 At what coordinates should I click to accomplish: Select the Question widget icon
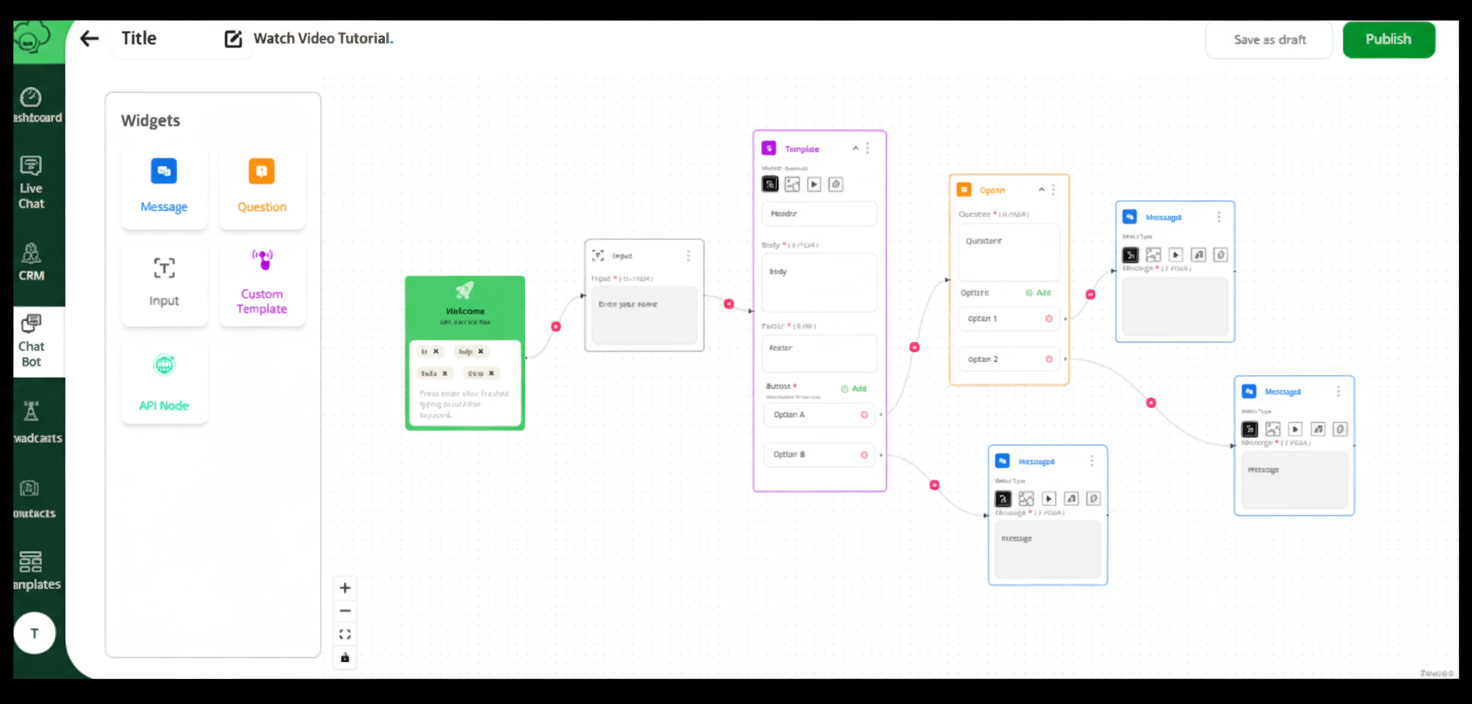(x=261, y=172)
